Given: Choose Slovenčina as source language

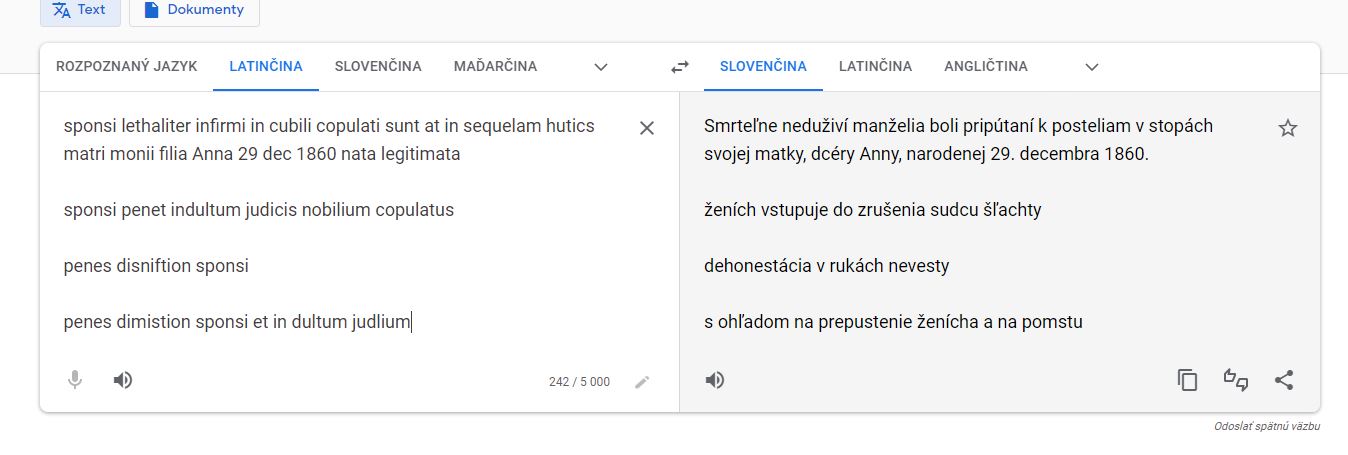Looking at the screenshot, I should [378, 67].
